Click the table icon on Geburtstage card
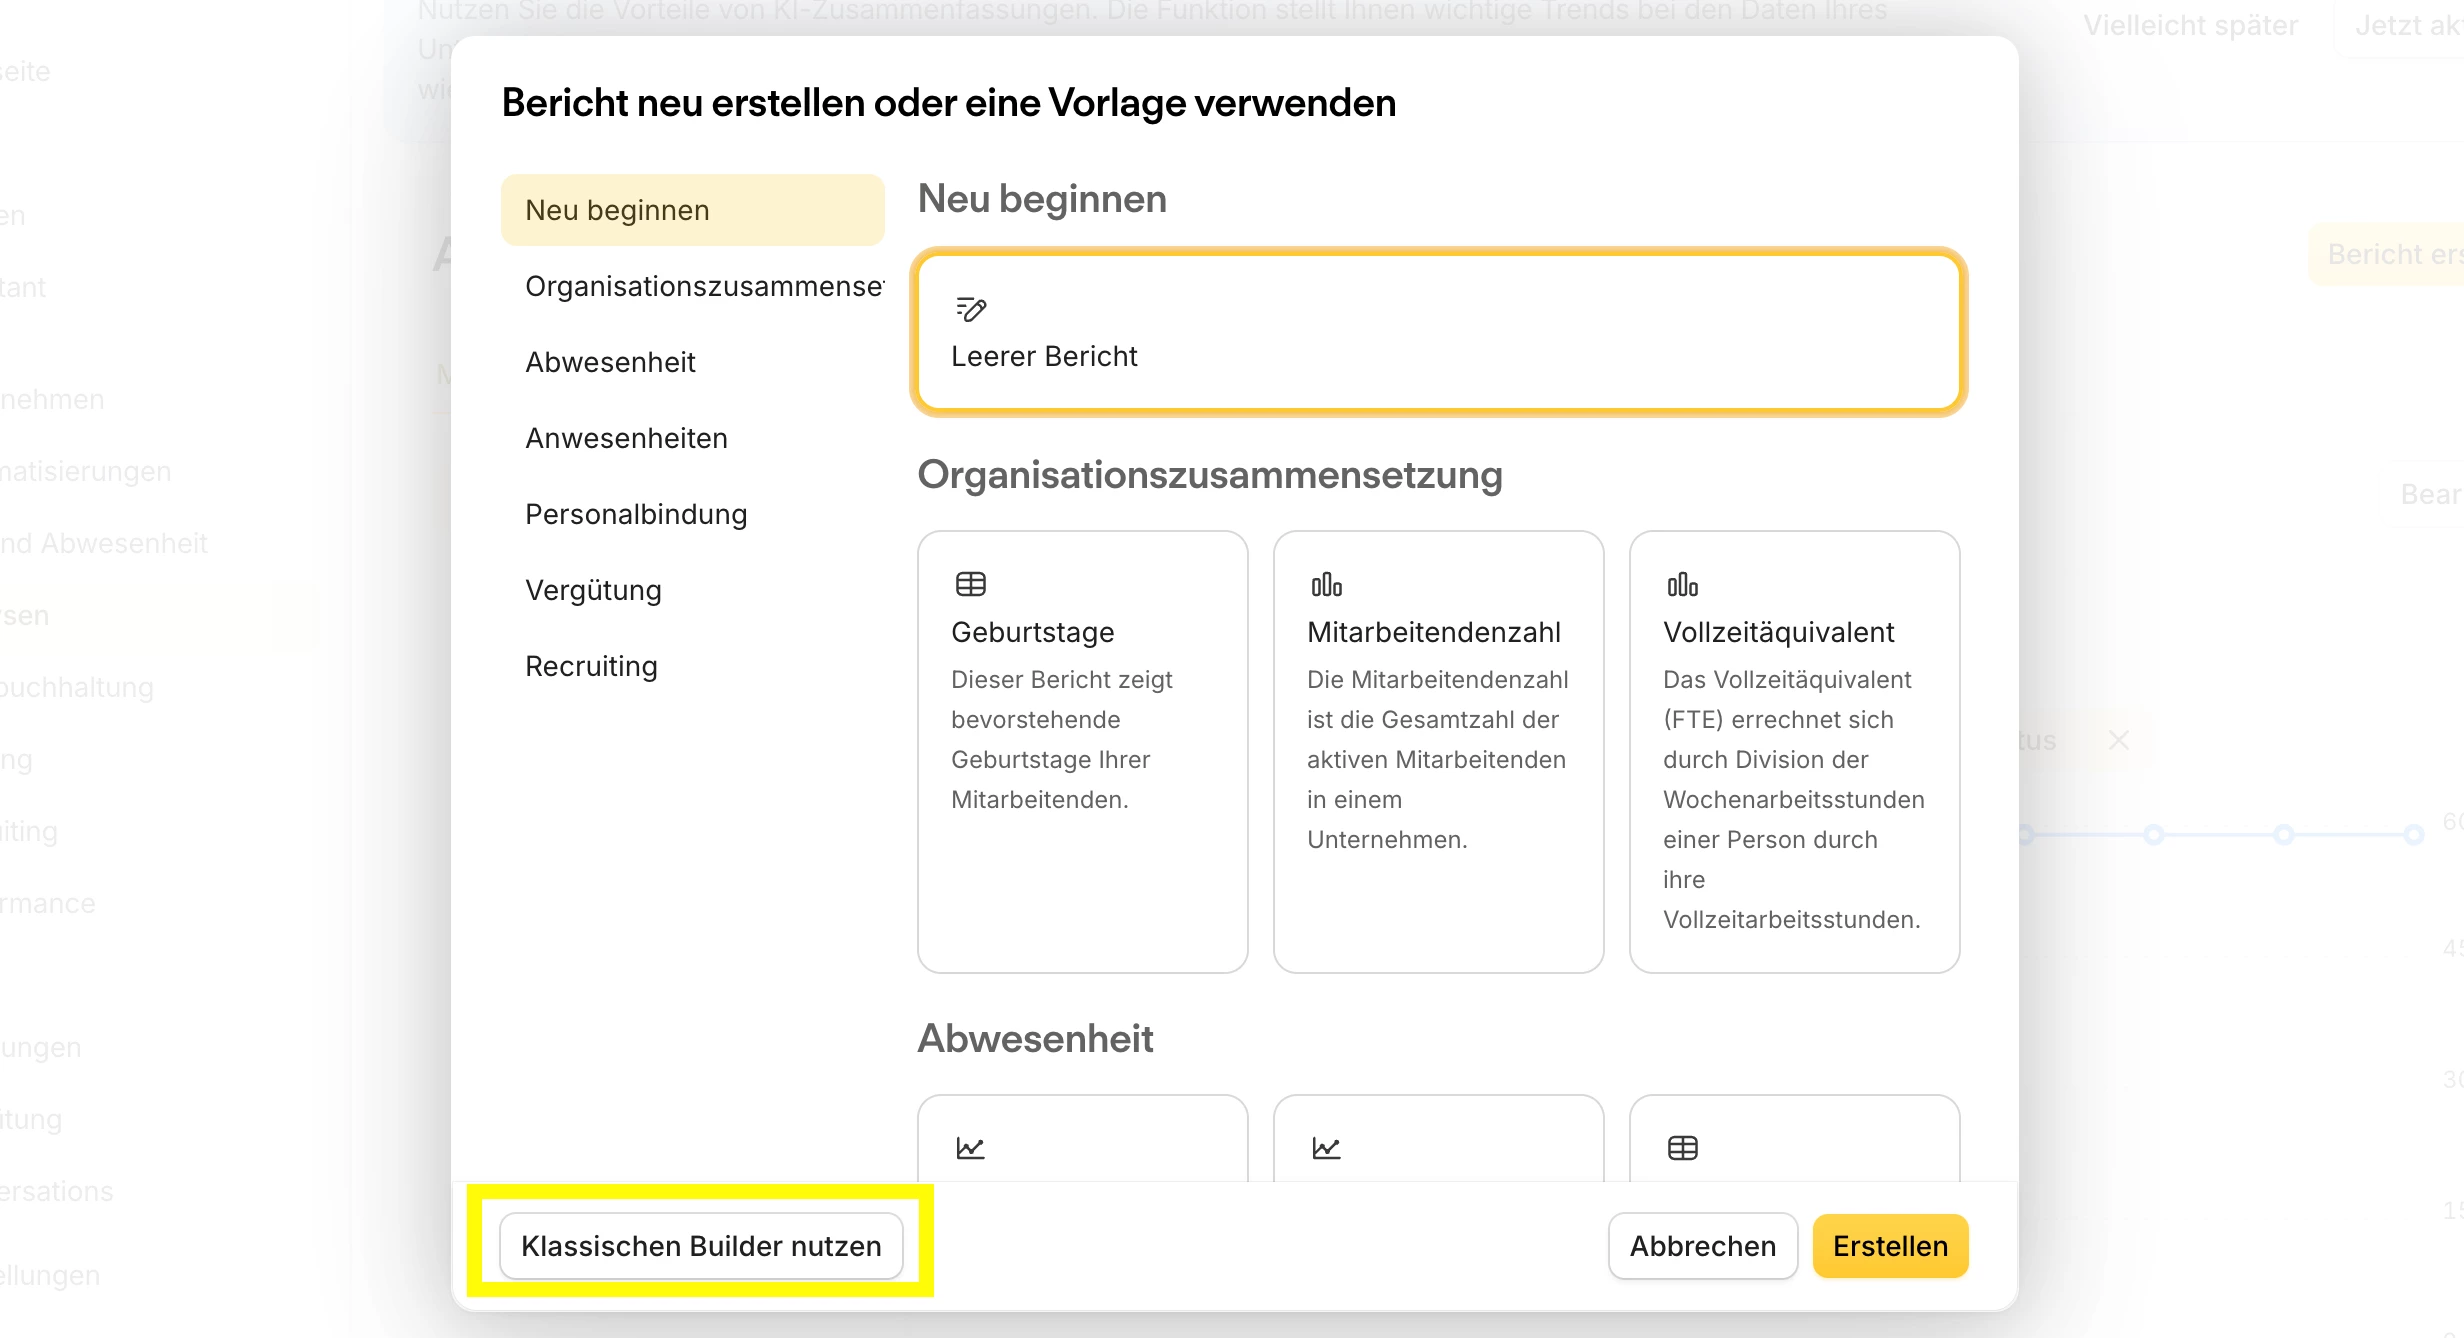This screenshot has width=2464, height=1338. [x=970, y=584]
